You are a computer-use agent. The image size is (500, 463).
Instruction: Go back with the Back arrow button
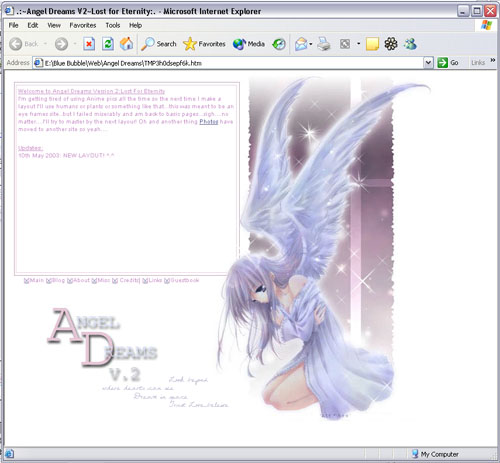(x=23, y=44)
